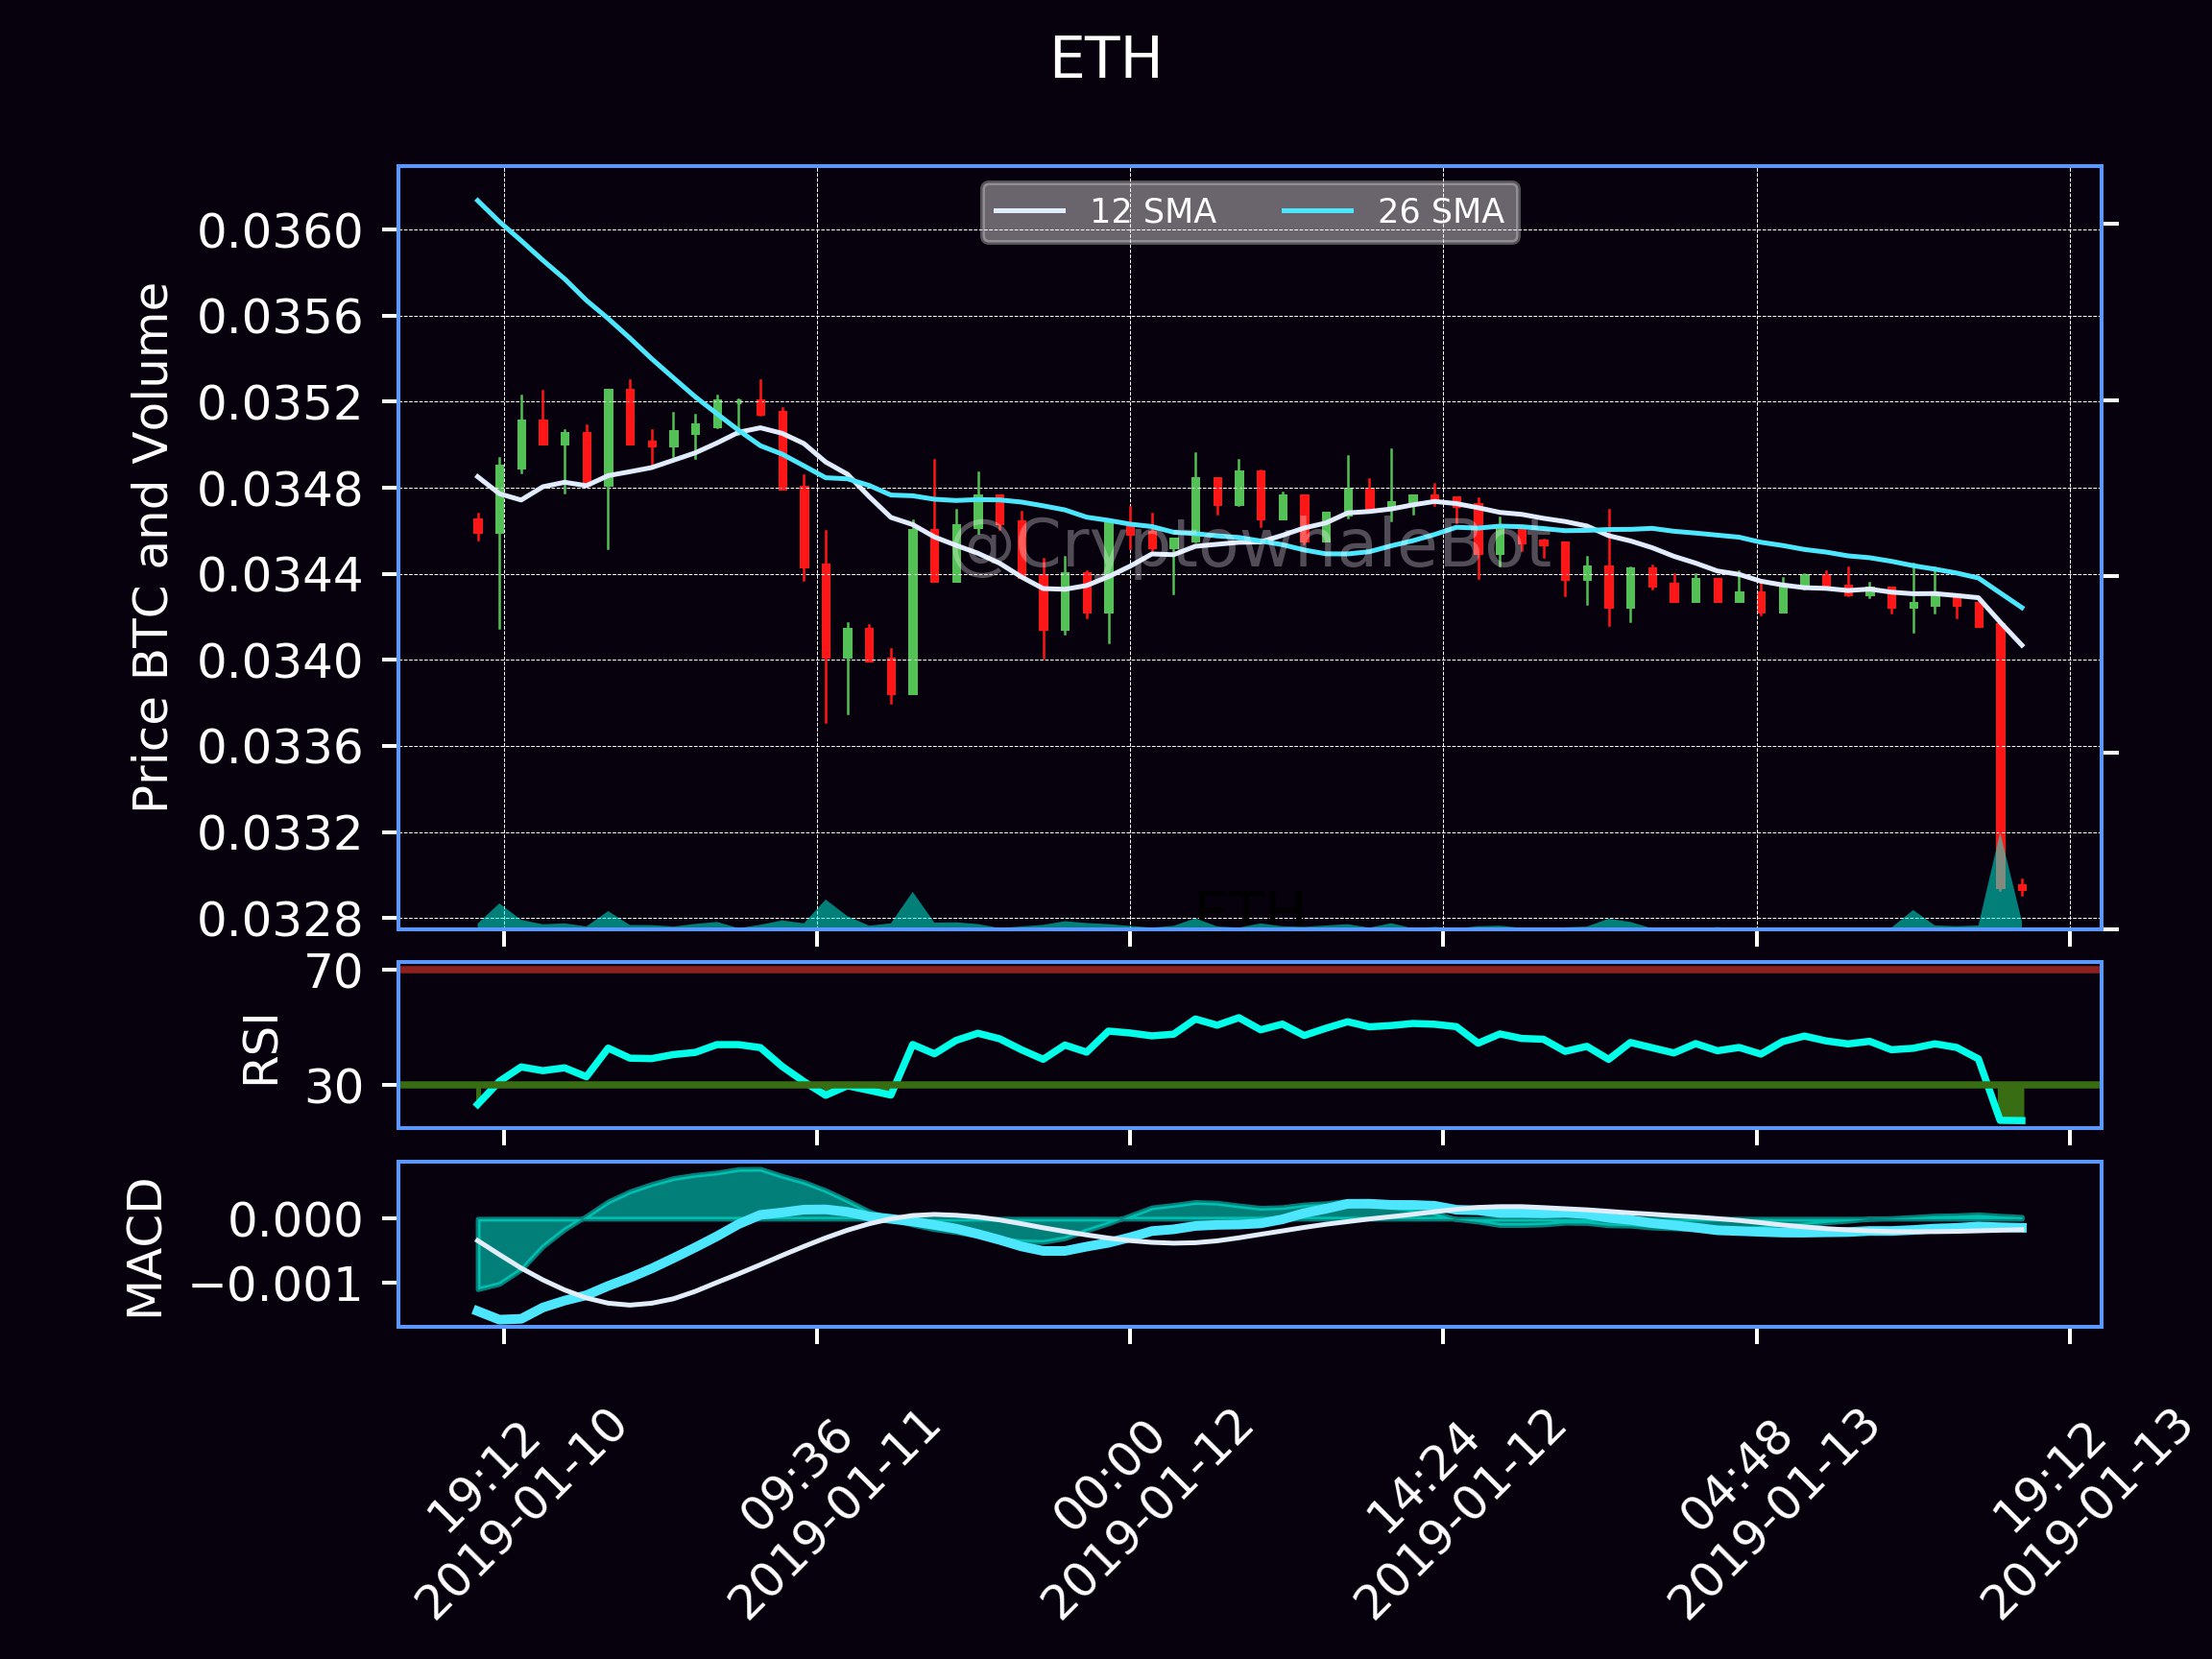The image size is (2212, 1659).
Task: Click the MACD 0.000 axis label
Action: 295,1221
